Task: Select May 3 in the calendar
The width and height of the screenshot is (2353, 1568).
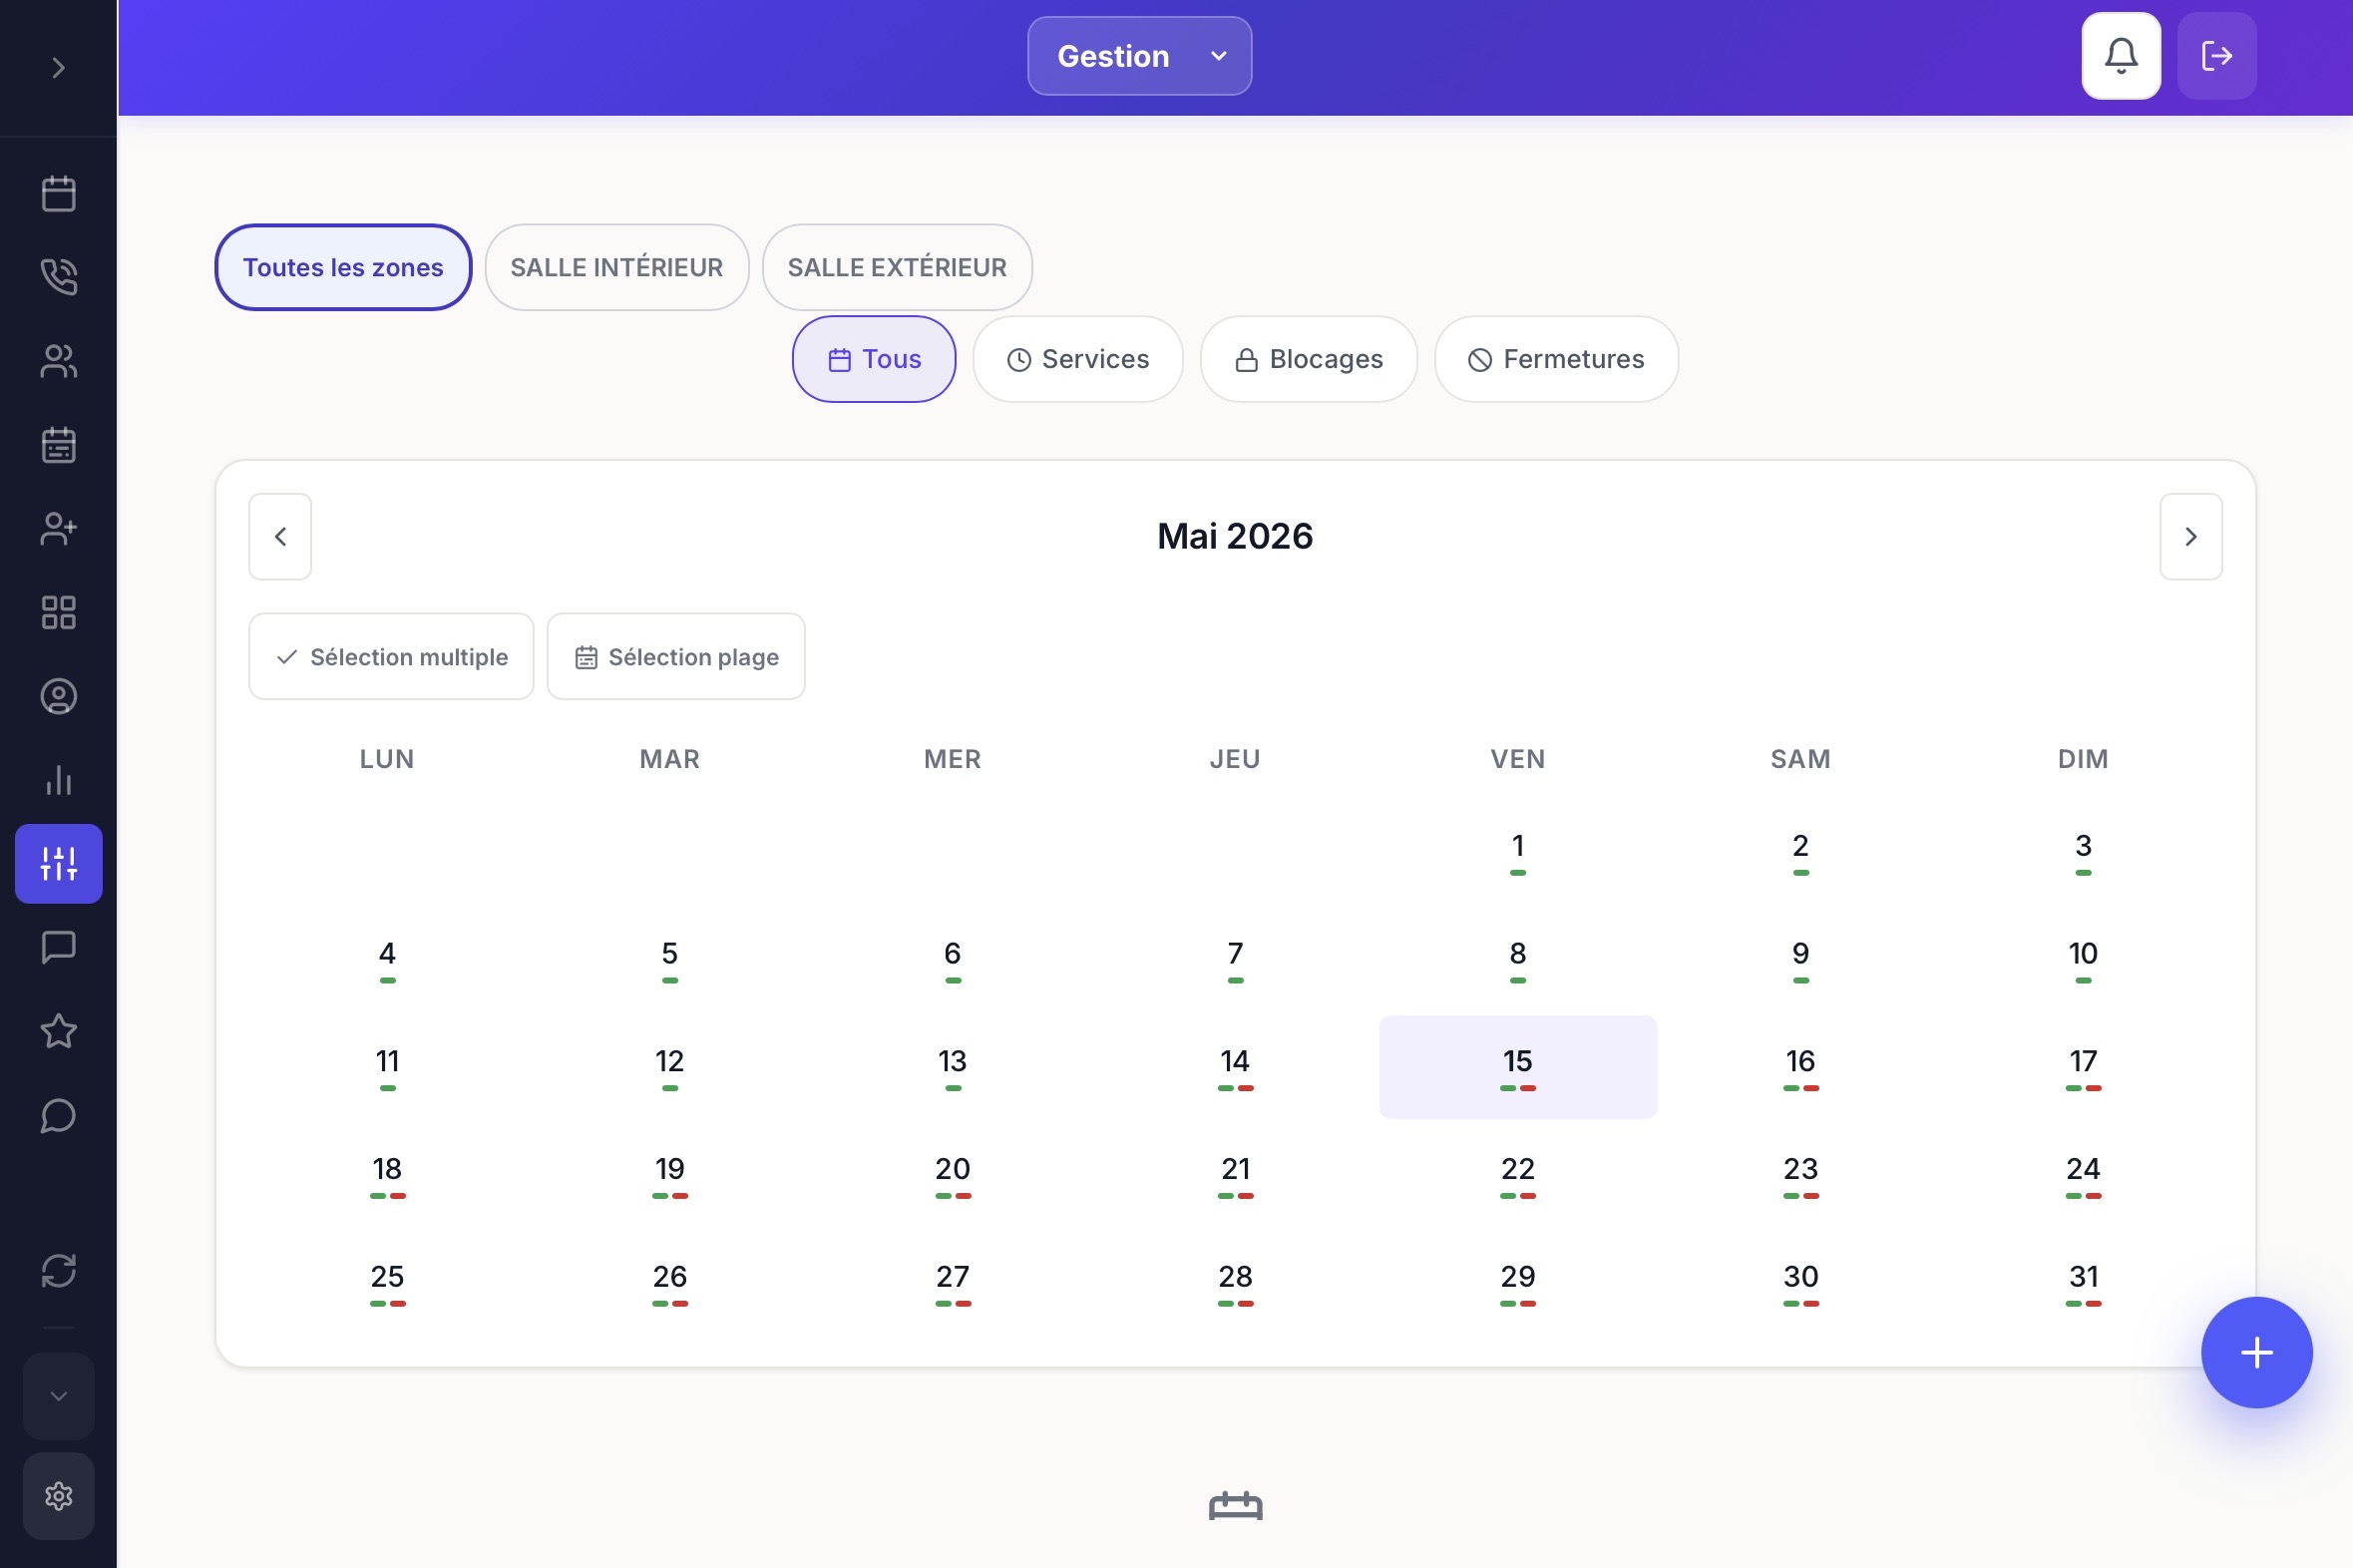Action: click(2083, 852)
